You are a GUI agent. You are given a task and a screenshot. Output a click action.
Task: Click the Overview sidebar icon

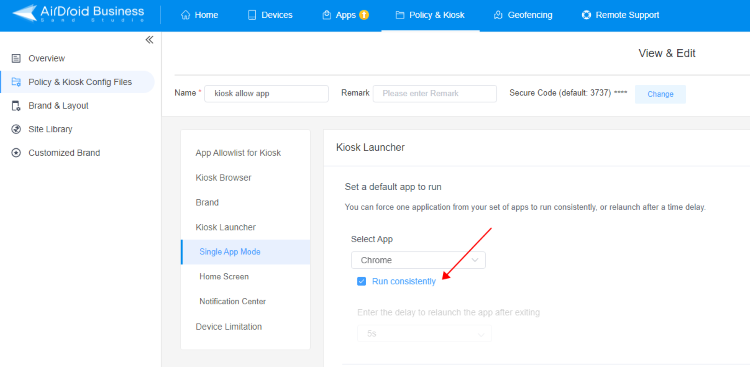click(16, 58)
